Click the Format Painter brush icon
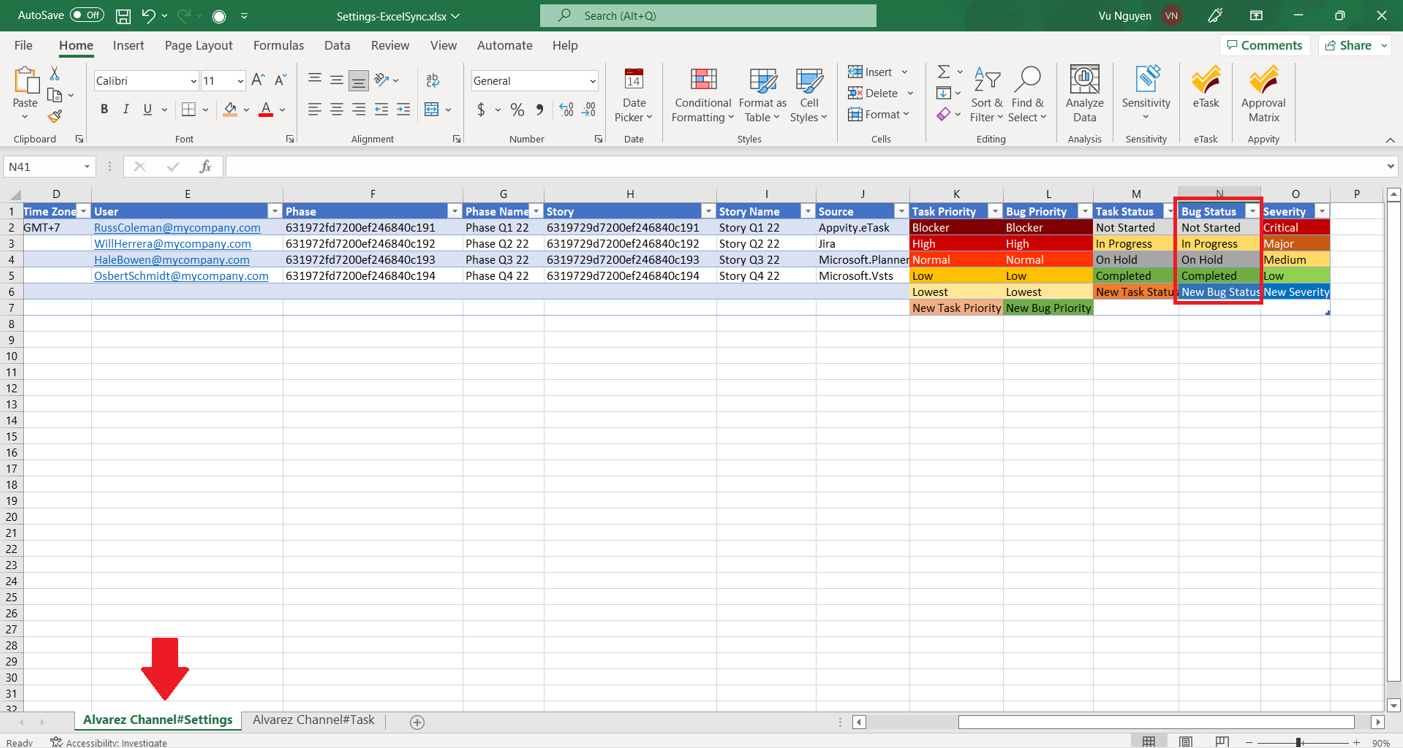Screen dimensions: 1403x748 [x=55, y=117]
